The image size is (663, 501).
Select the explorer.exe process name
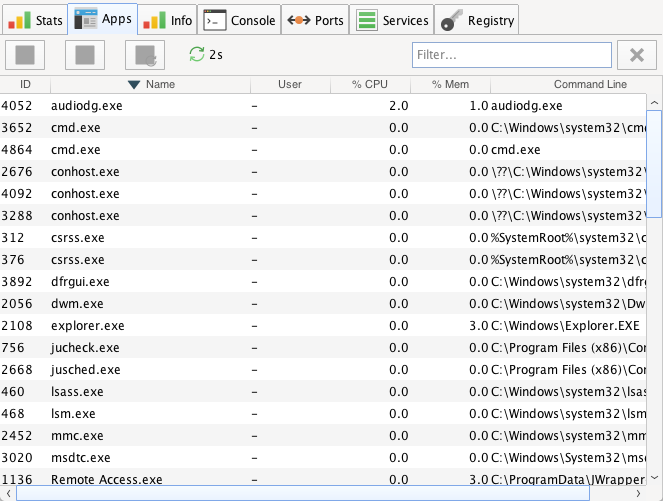[x=88, y=326]
